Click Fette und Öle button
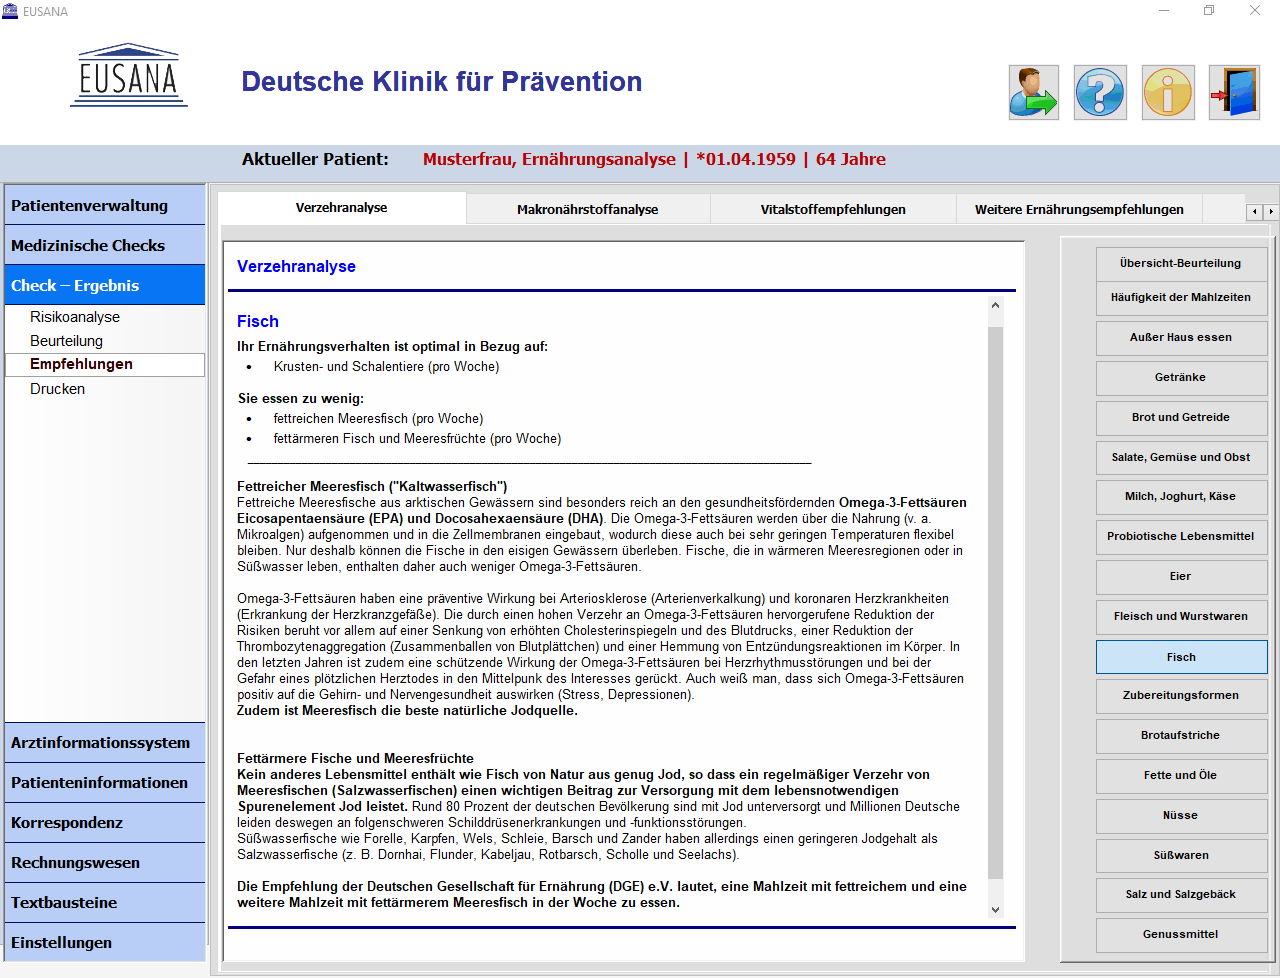The width and height of the screenshot is (1280, 978). tap(1181, 775)
